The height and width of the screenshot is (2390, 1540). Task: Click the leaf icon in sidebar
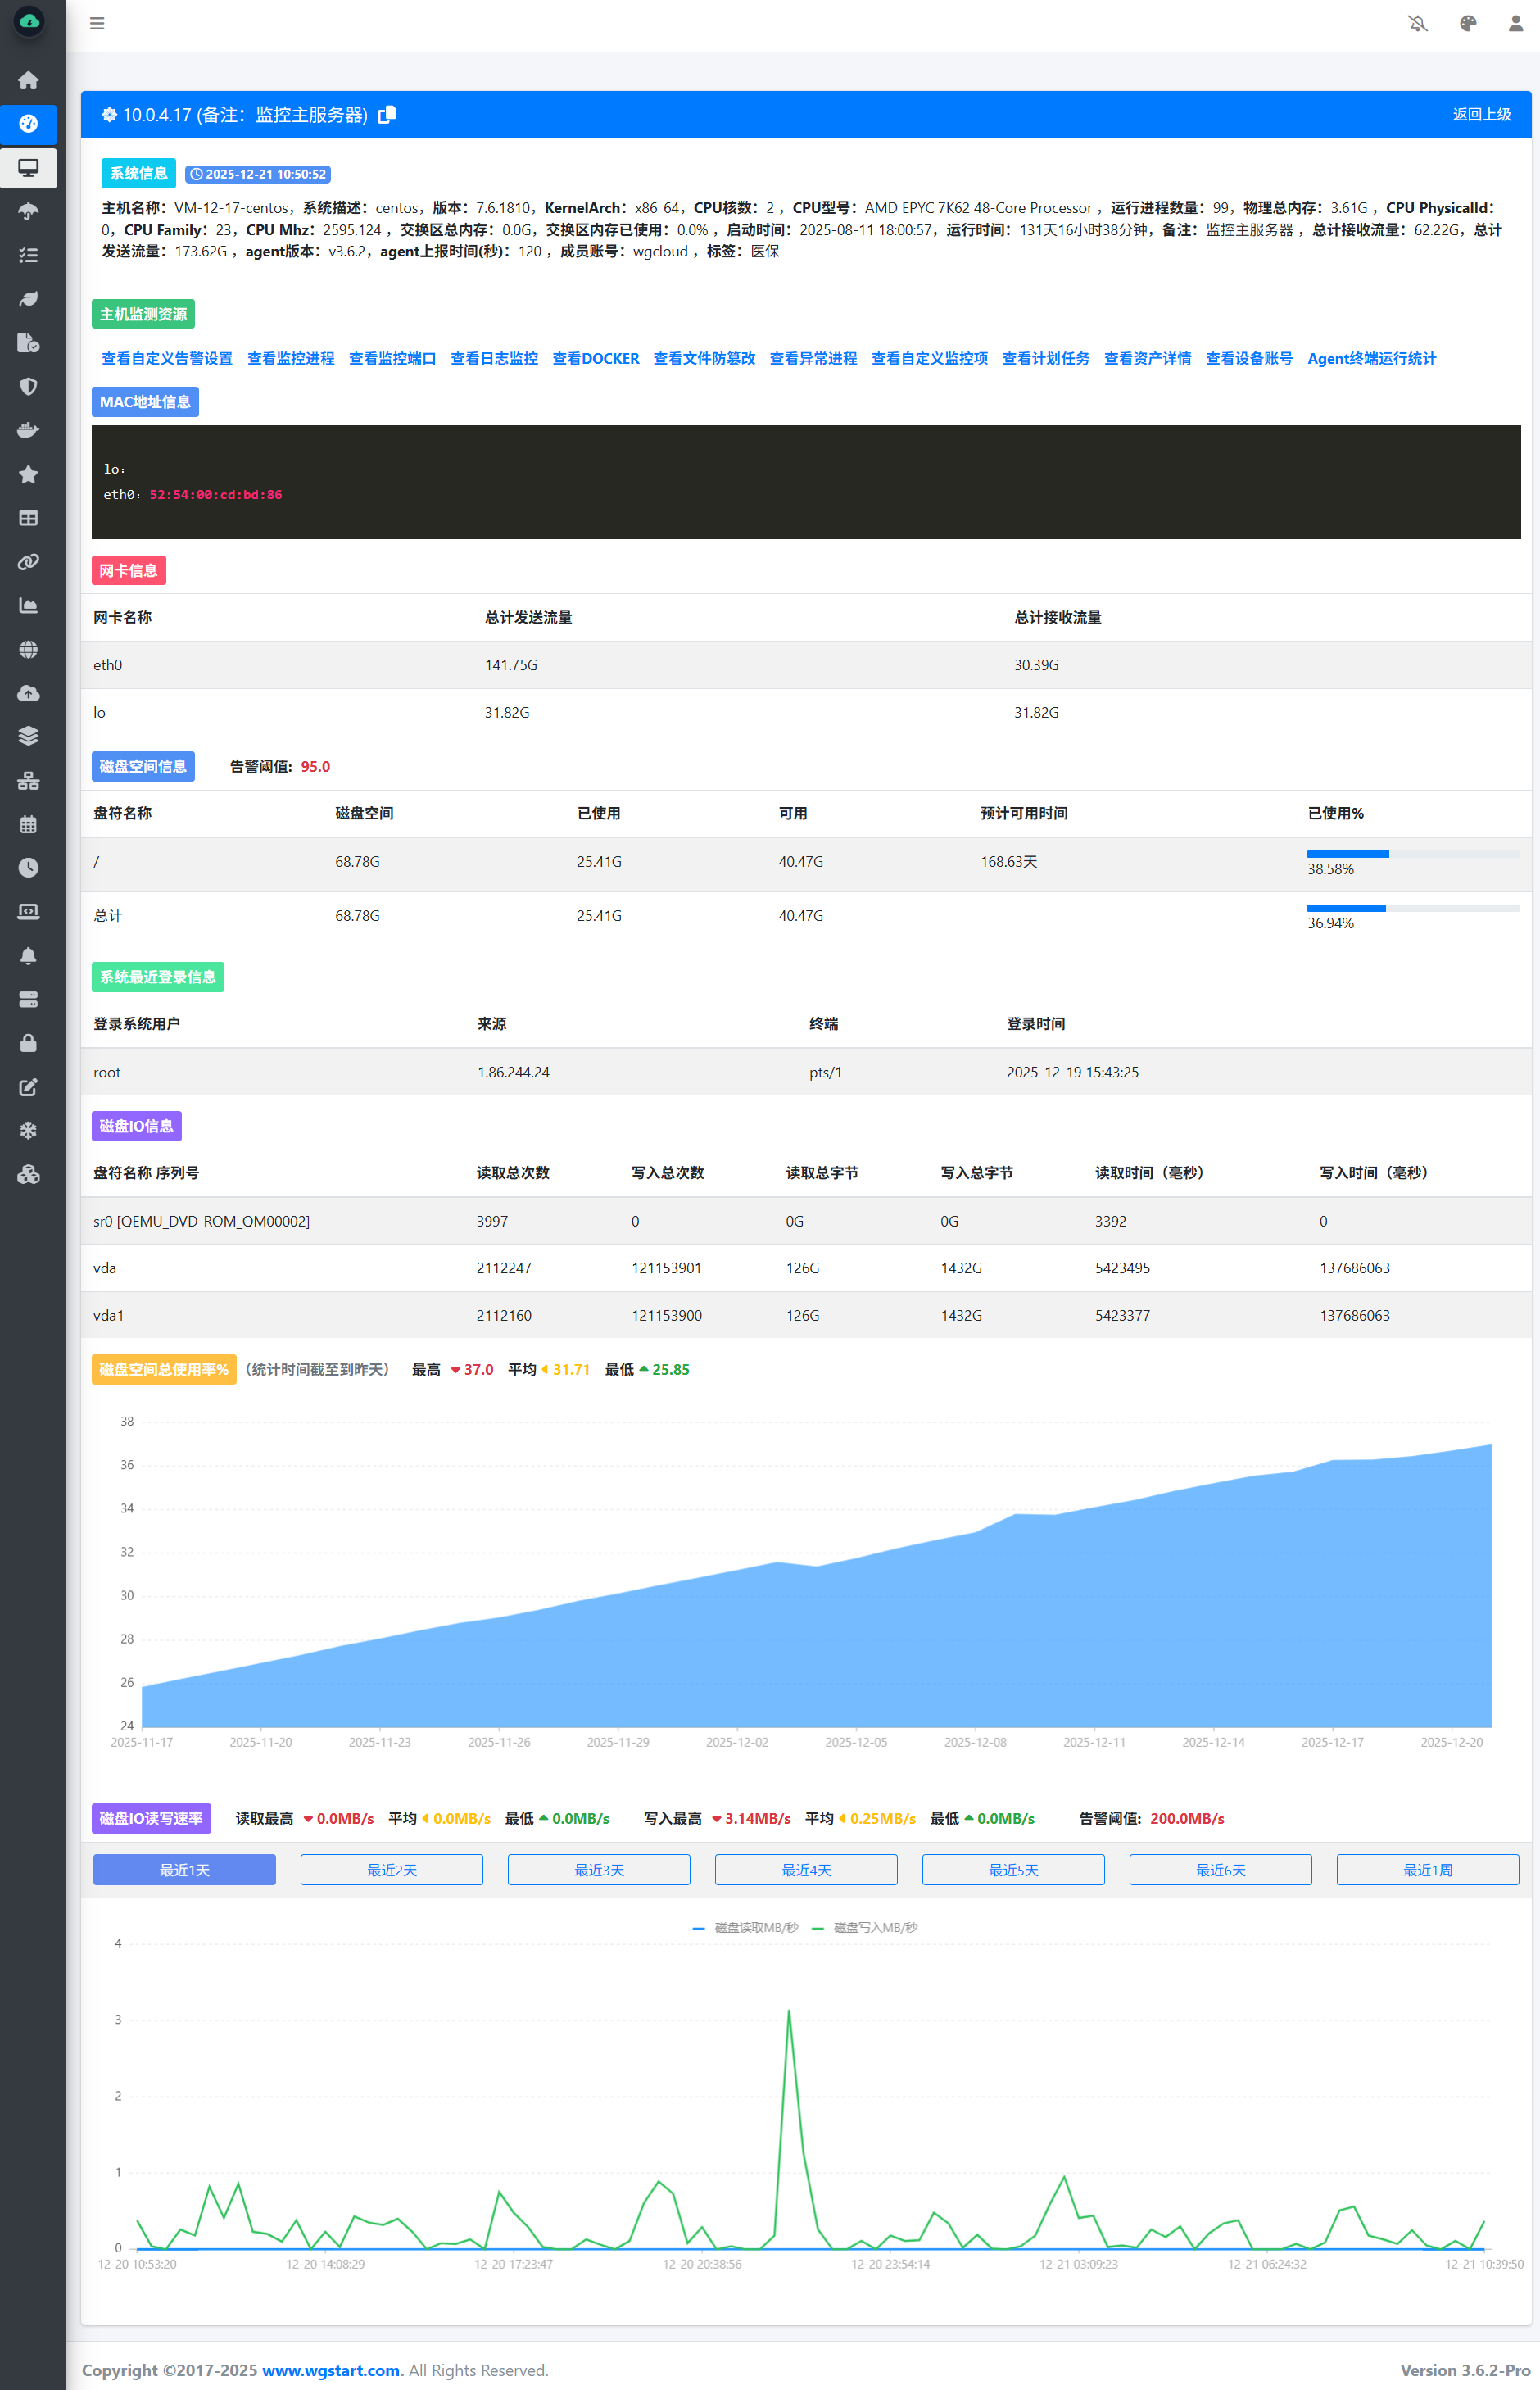[28, 299]
